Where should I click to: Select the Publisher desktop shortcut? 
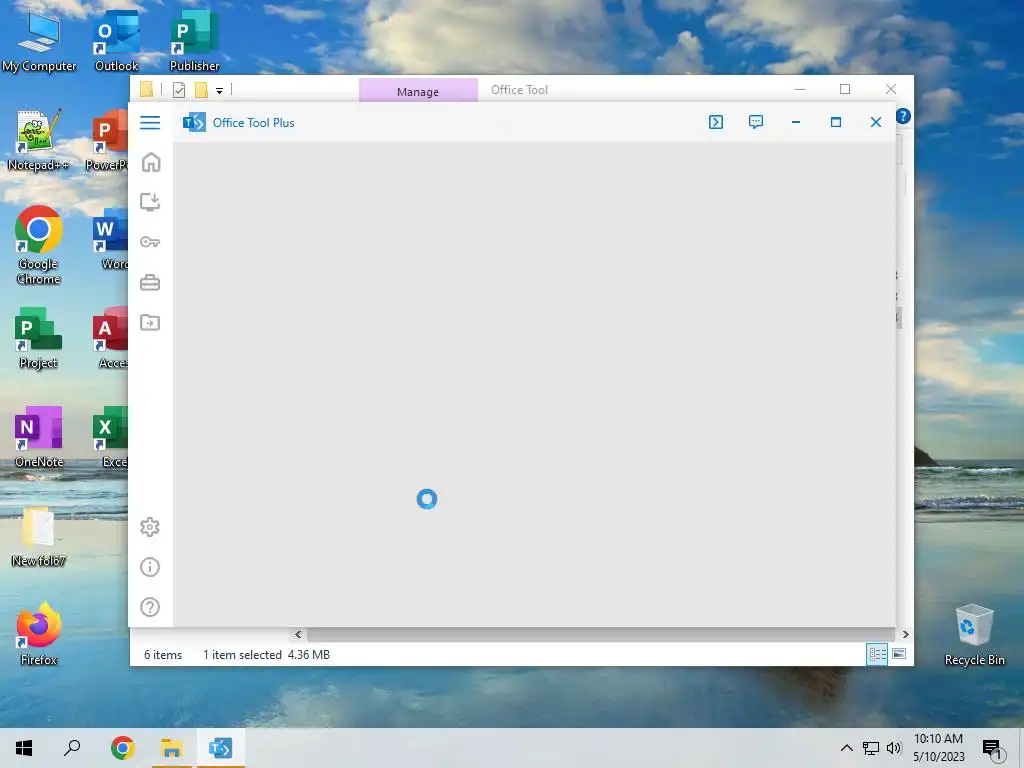pyautogui.click(x=194, y=42)
